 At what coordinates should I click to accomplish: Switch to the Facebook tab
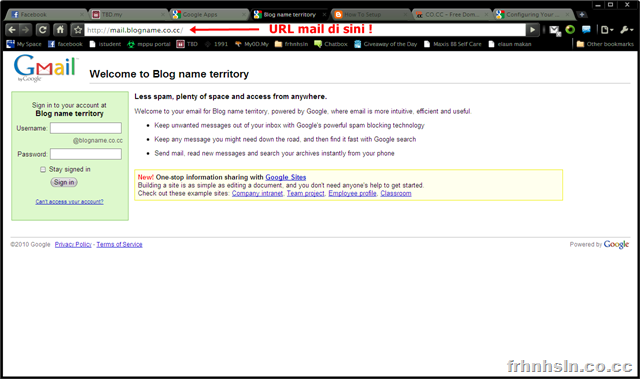point(46,14)
